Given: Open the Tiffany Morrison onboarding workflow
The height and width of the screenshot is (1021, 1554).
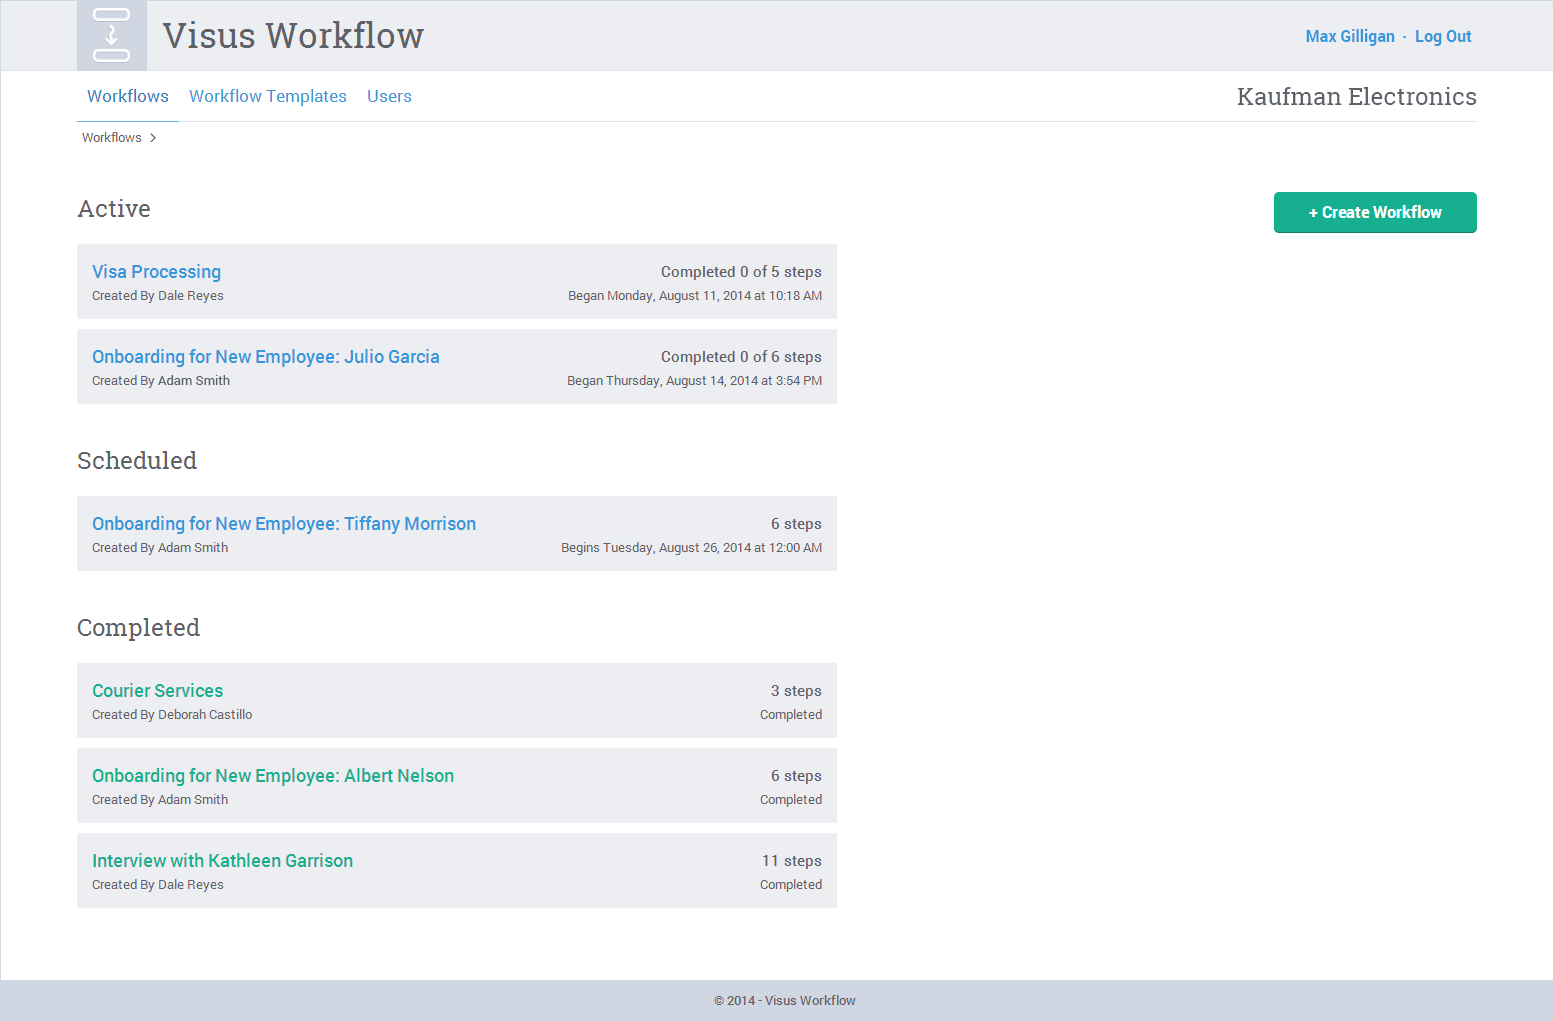Looking at the screenshot, I should click(283, 524).
